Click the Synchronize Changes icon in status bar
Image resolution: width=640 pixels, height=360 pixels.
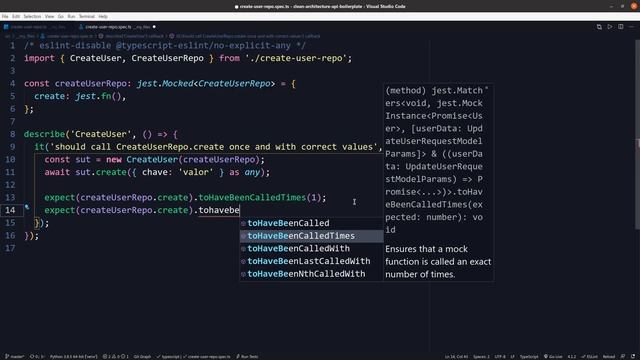[x=37, y=357]
